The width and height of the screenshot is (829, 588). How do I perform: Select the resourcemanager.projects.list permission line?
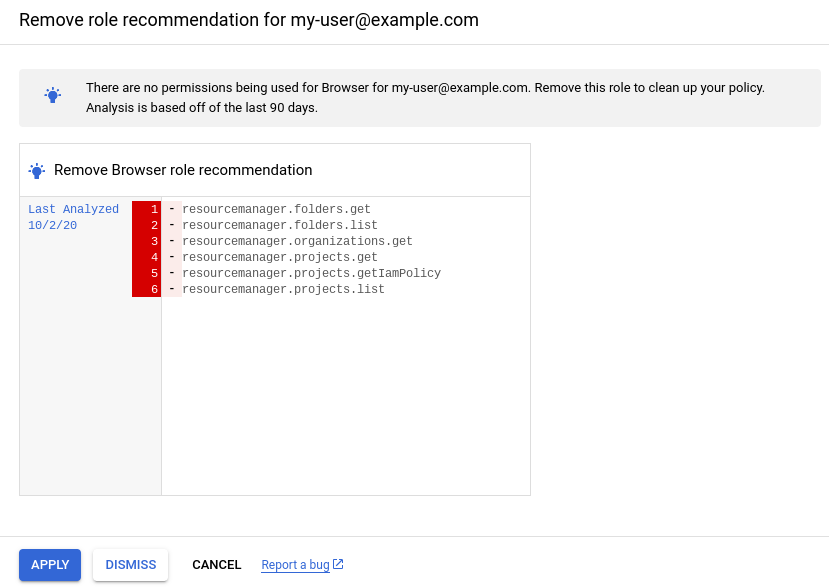click(283, 289)
